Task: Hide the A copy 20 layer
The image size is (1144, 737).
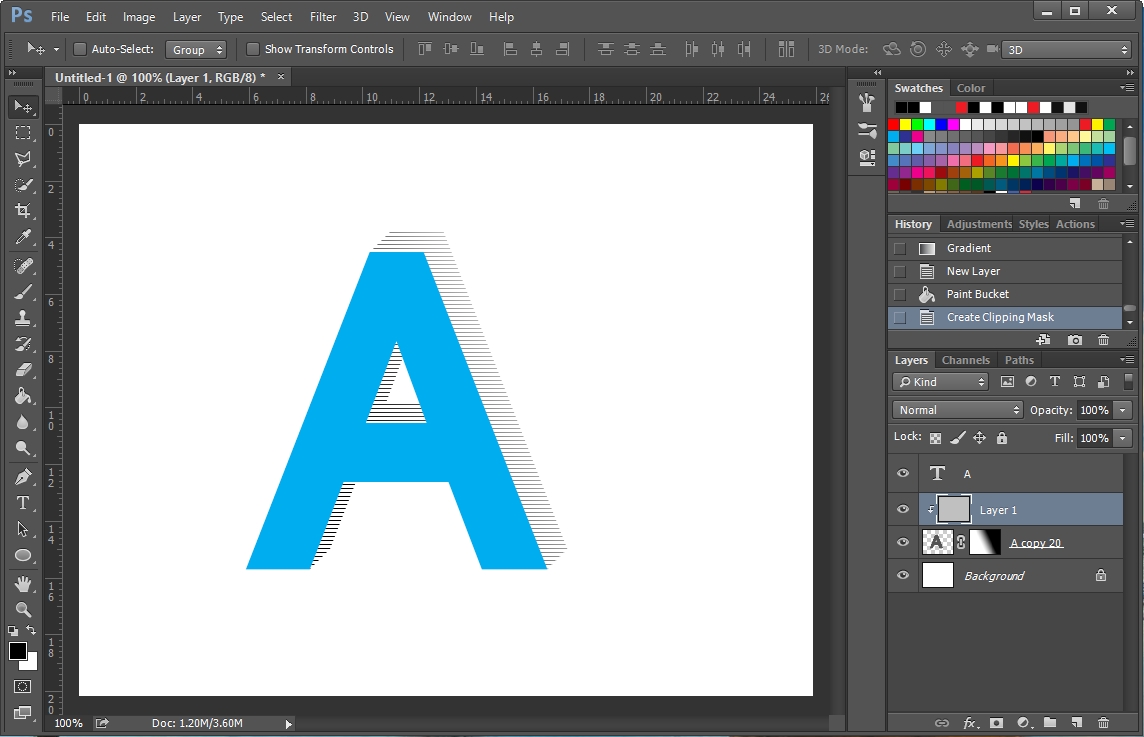Action: pyautogui.click(x=903, y=542)
